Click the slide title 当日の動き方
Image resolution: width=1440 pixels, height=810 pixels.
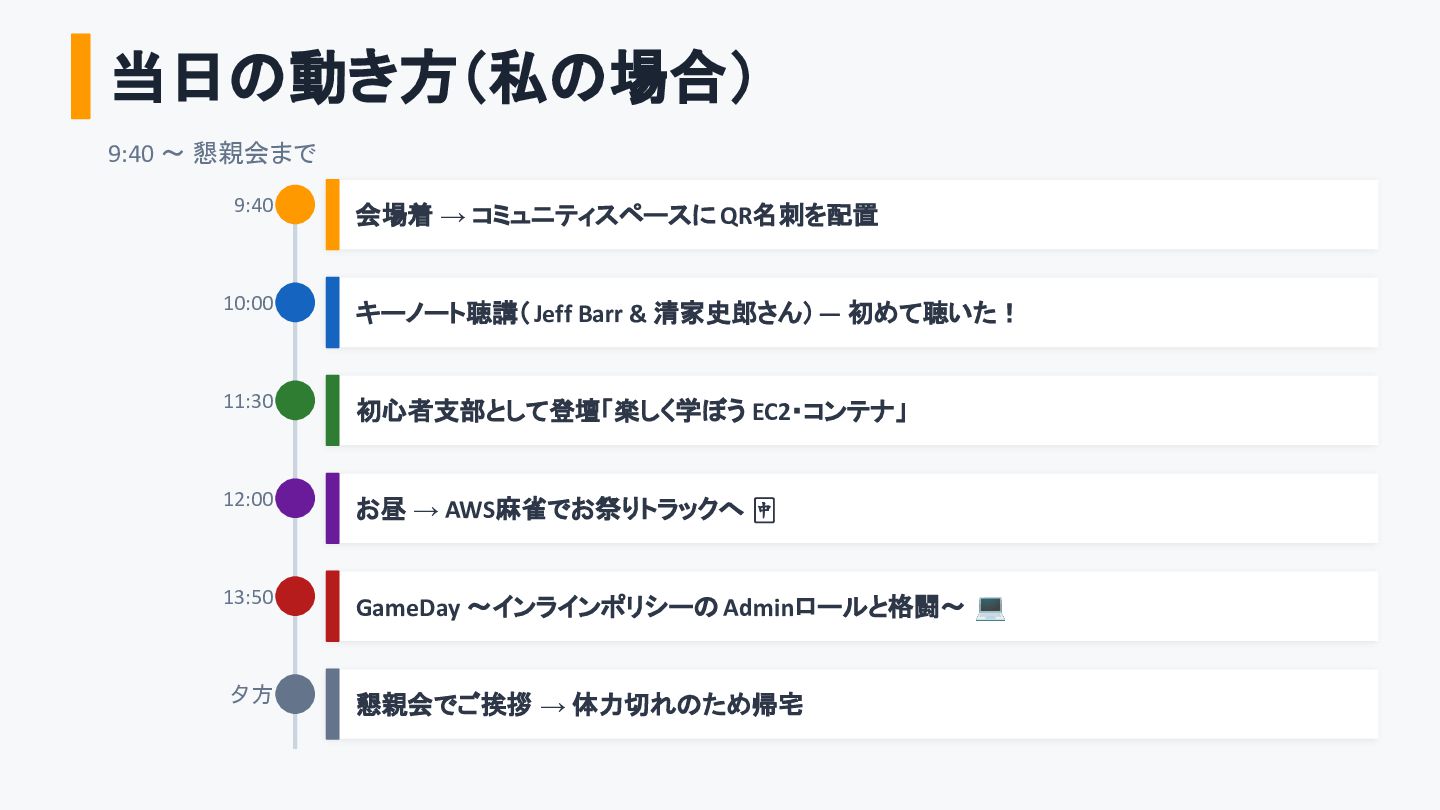coord(430,77)
